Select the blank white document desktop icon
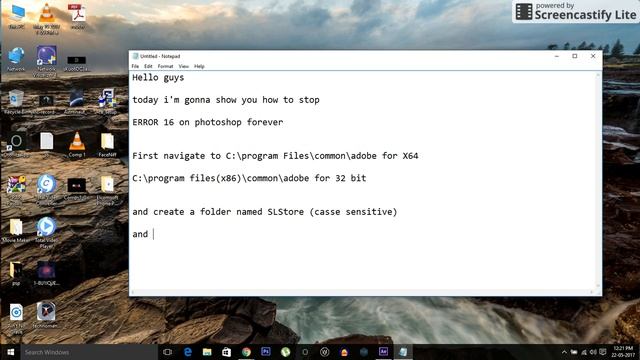 (x=47, y=142)
